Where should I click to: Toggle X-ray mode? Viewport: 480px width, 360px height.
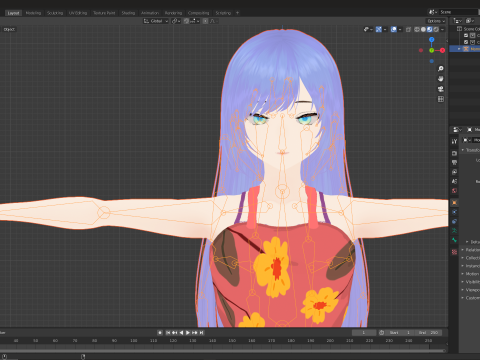[x=408, y=29]
